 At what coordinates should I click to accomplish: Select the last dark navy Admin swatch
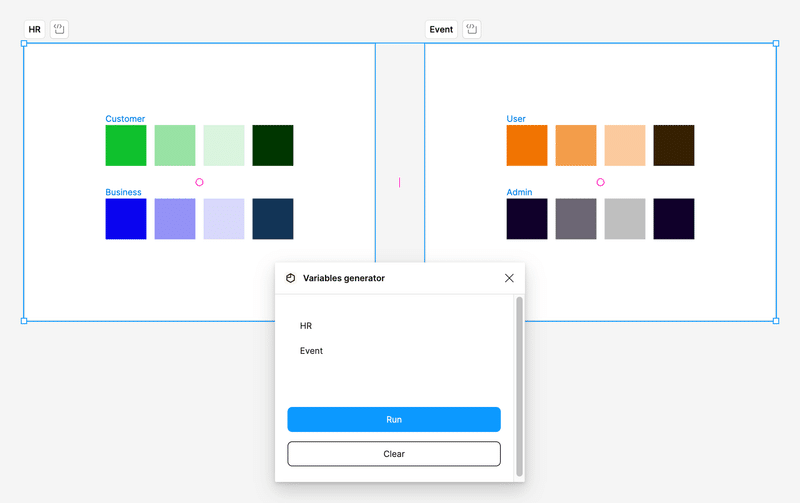(674, 219)
